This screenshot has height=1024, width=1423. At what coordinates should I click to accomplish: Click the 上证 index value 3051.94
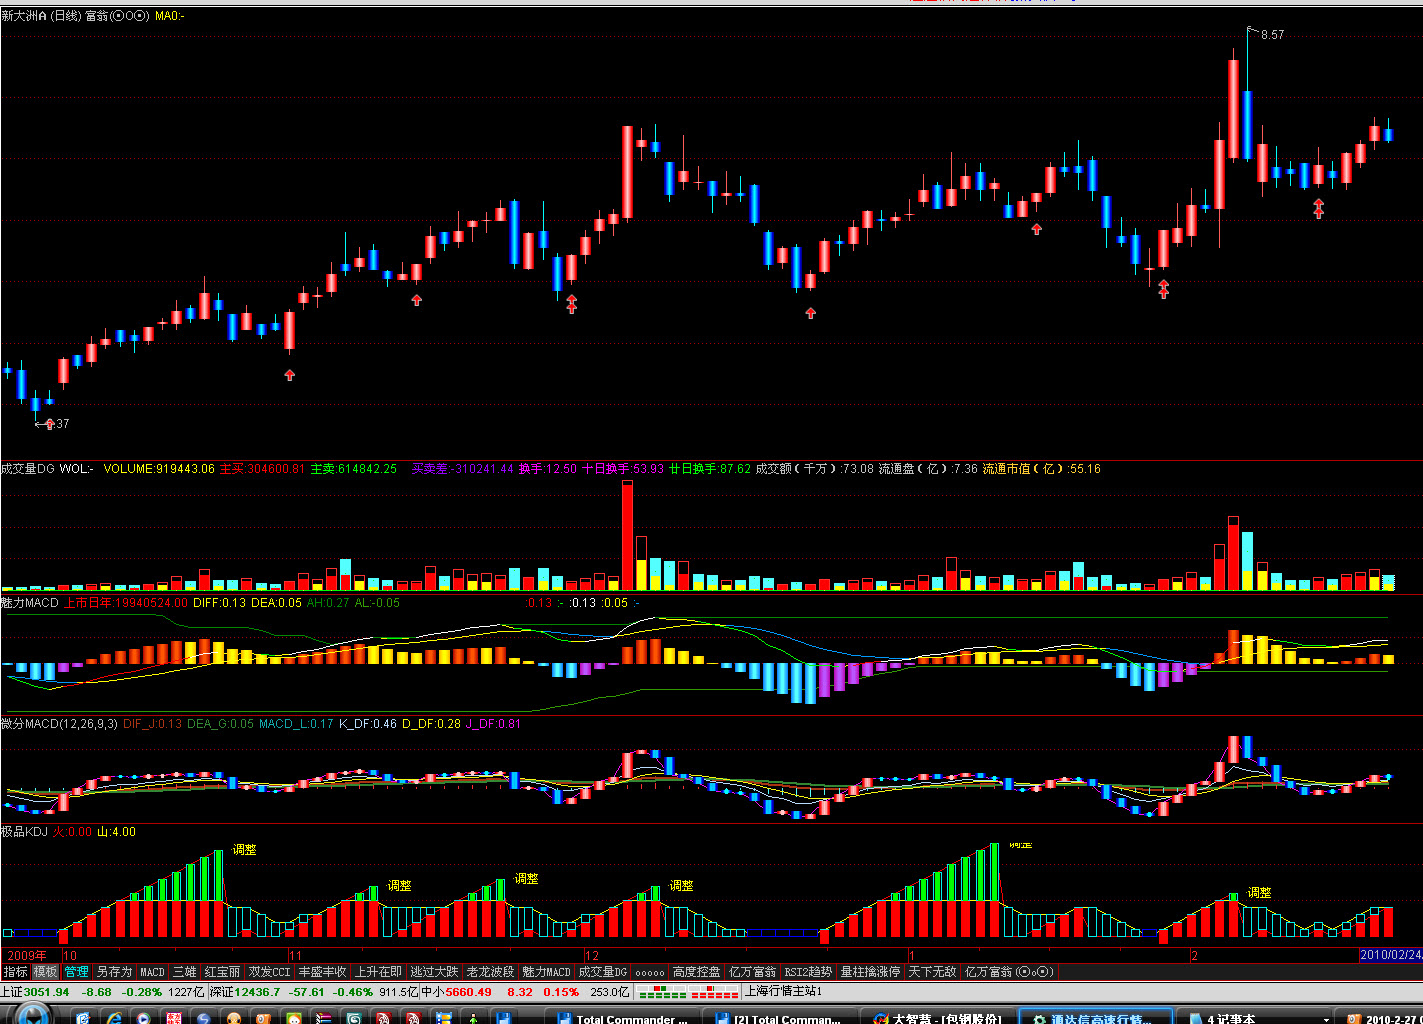coord(46,992)
